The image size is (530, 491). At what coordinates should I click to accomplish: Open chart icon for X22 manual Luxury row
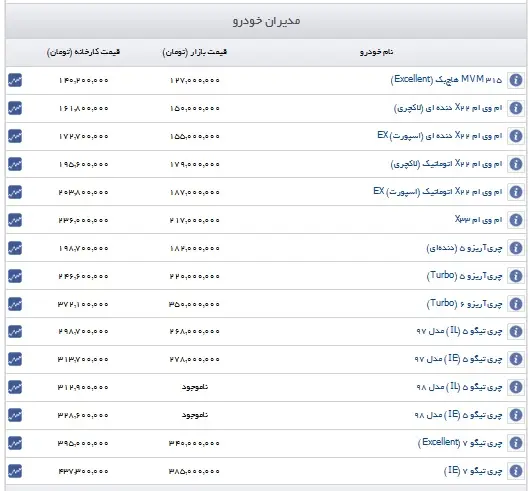point(15,108)
